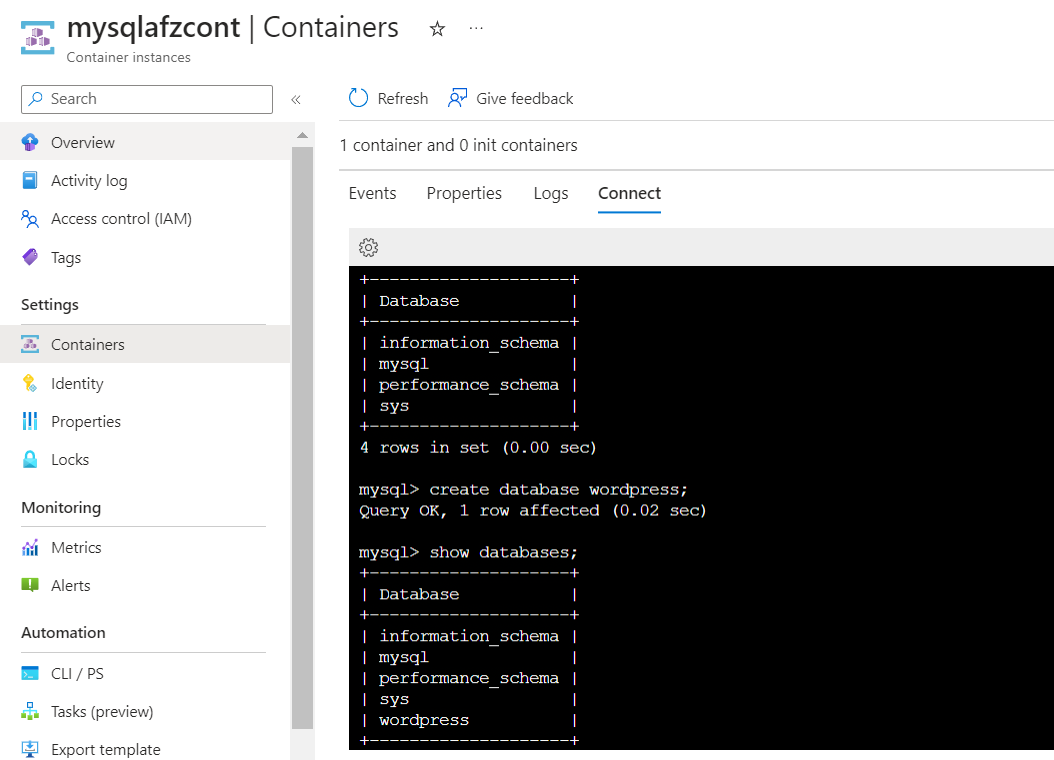
Task: Select the Tags sidebar item
Action: coord(66,258)
